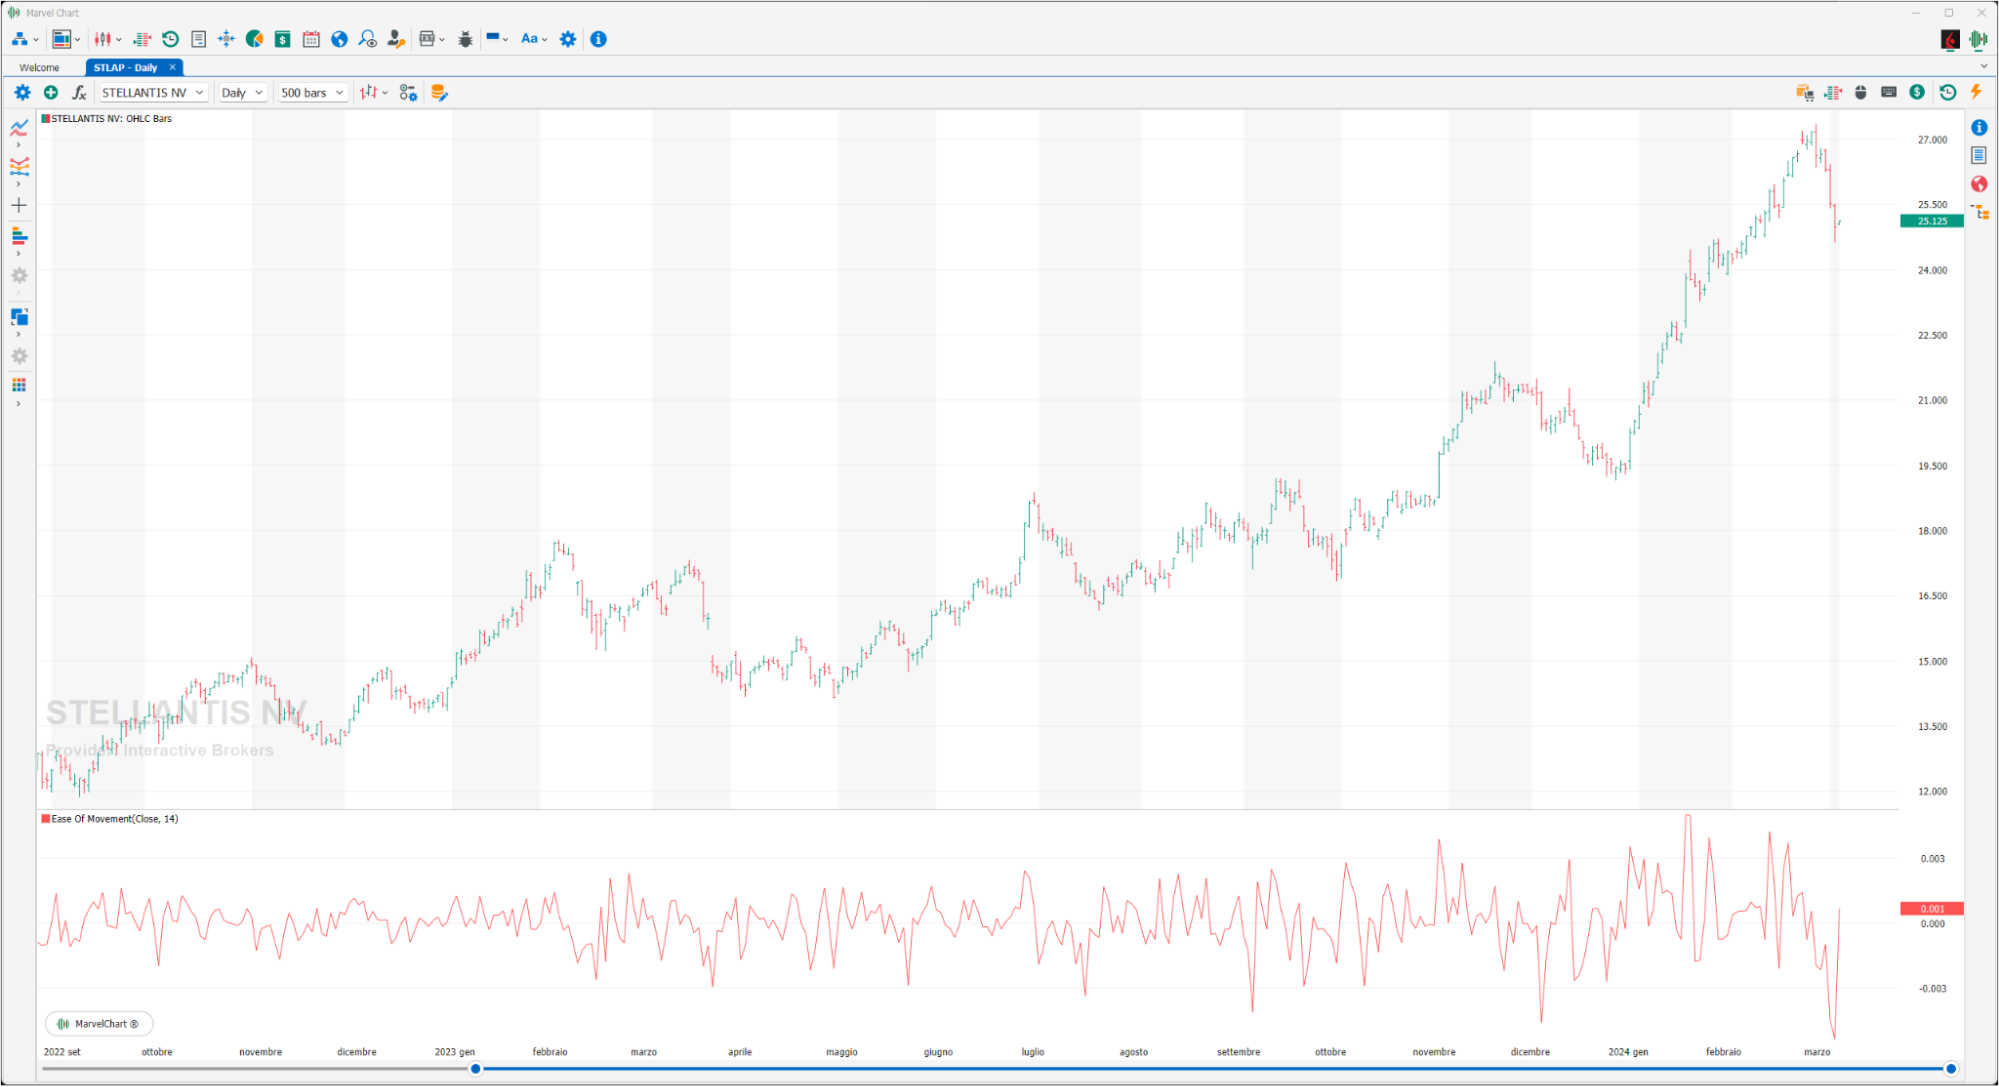Click the orange lightning bolt icon
Viewport: 1999px width, 1087px height.
[x=1976, y=92]
